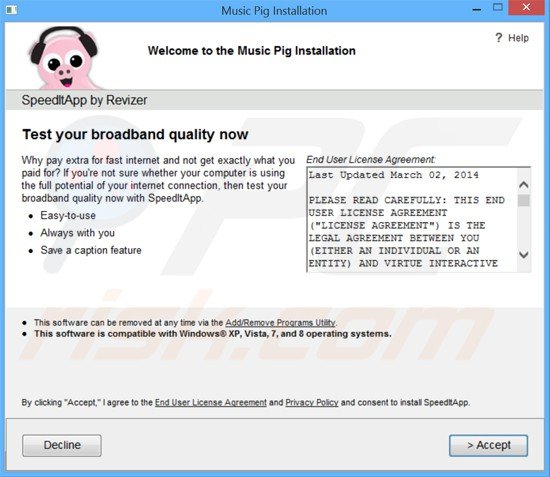Viewport: 550px width, 477px height.
Task: Click the installer window title bar icon
Action: pos(11,10)
